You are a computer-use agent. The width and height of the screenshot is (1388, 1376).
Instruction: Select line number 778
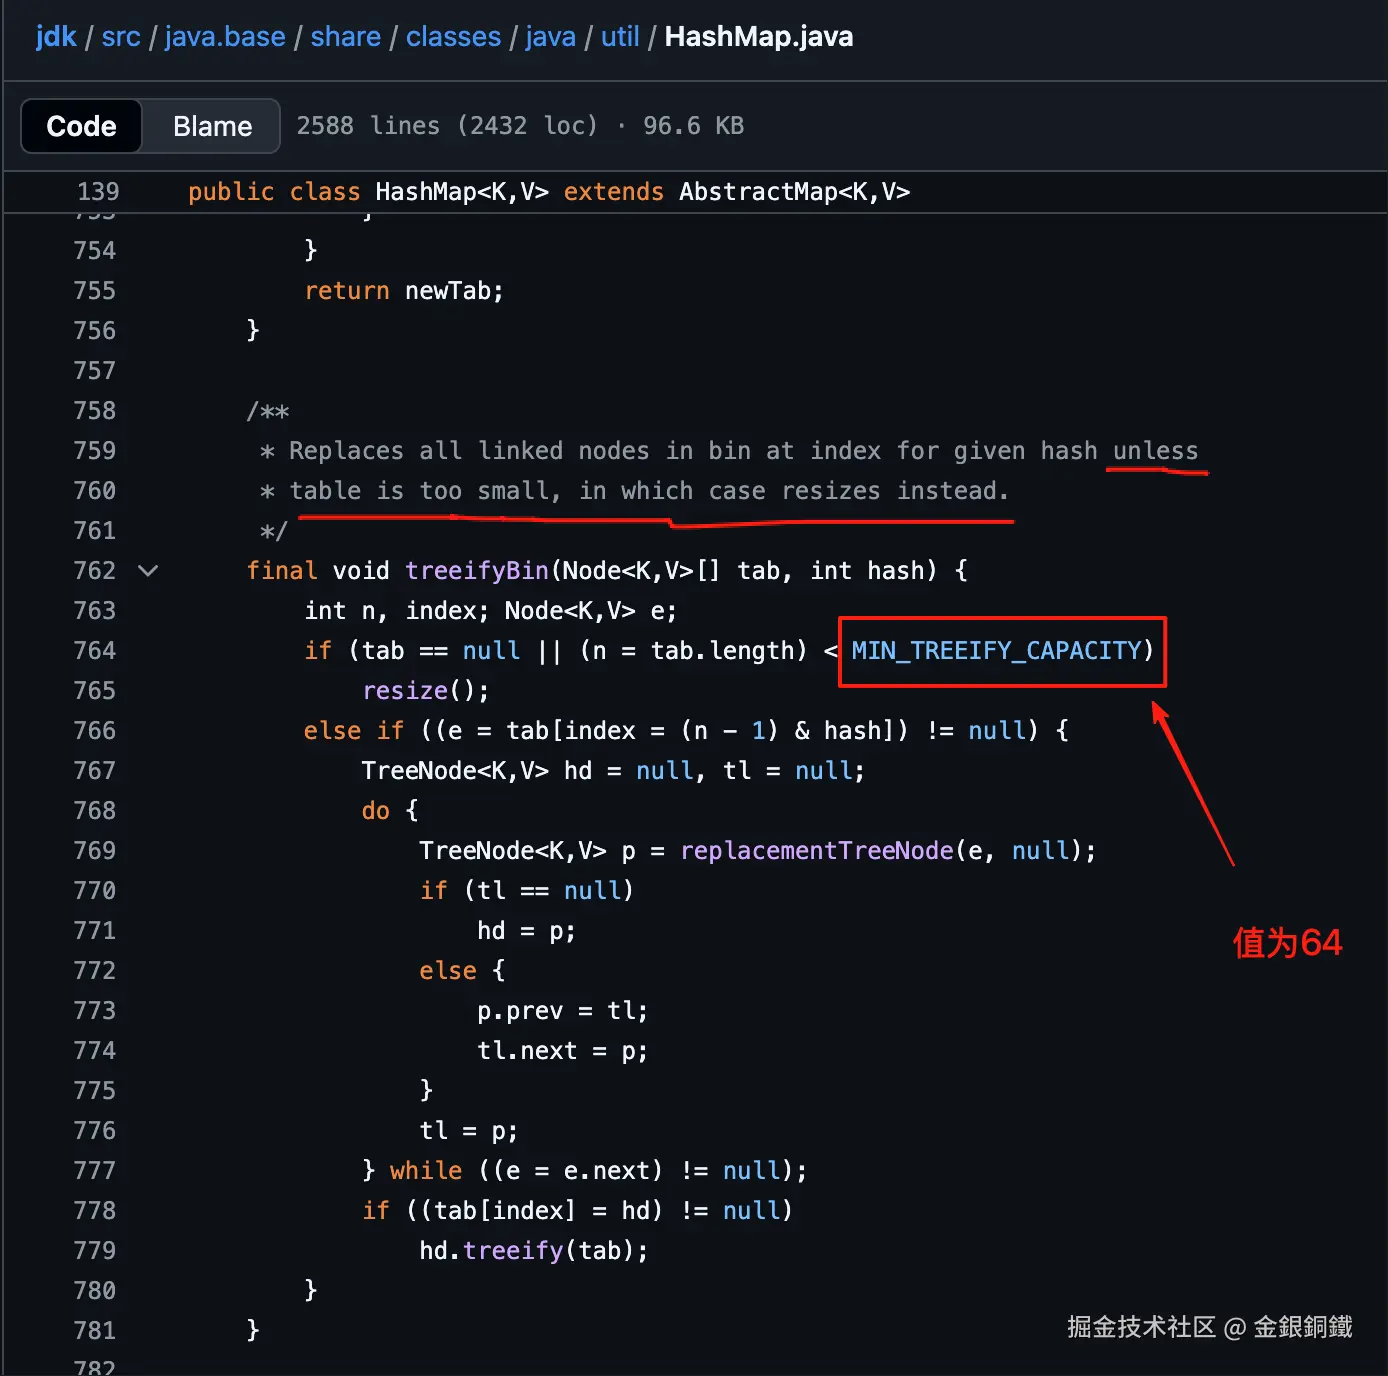click(x=95, y=1211)
